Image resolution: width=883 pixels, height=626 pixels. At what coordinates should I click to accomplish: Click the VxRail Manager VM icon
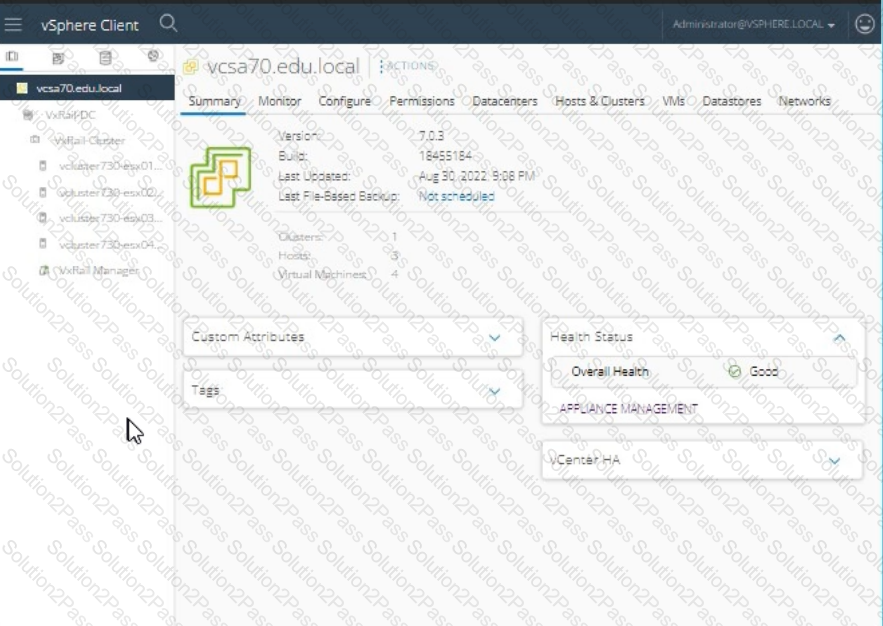pos(43,270)
